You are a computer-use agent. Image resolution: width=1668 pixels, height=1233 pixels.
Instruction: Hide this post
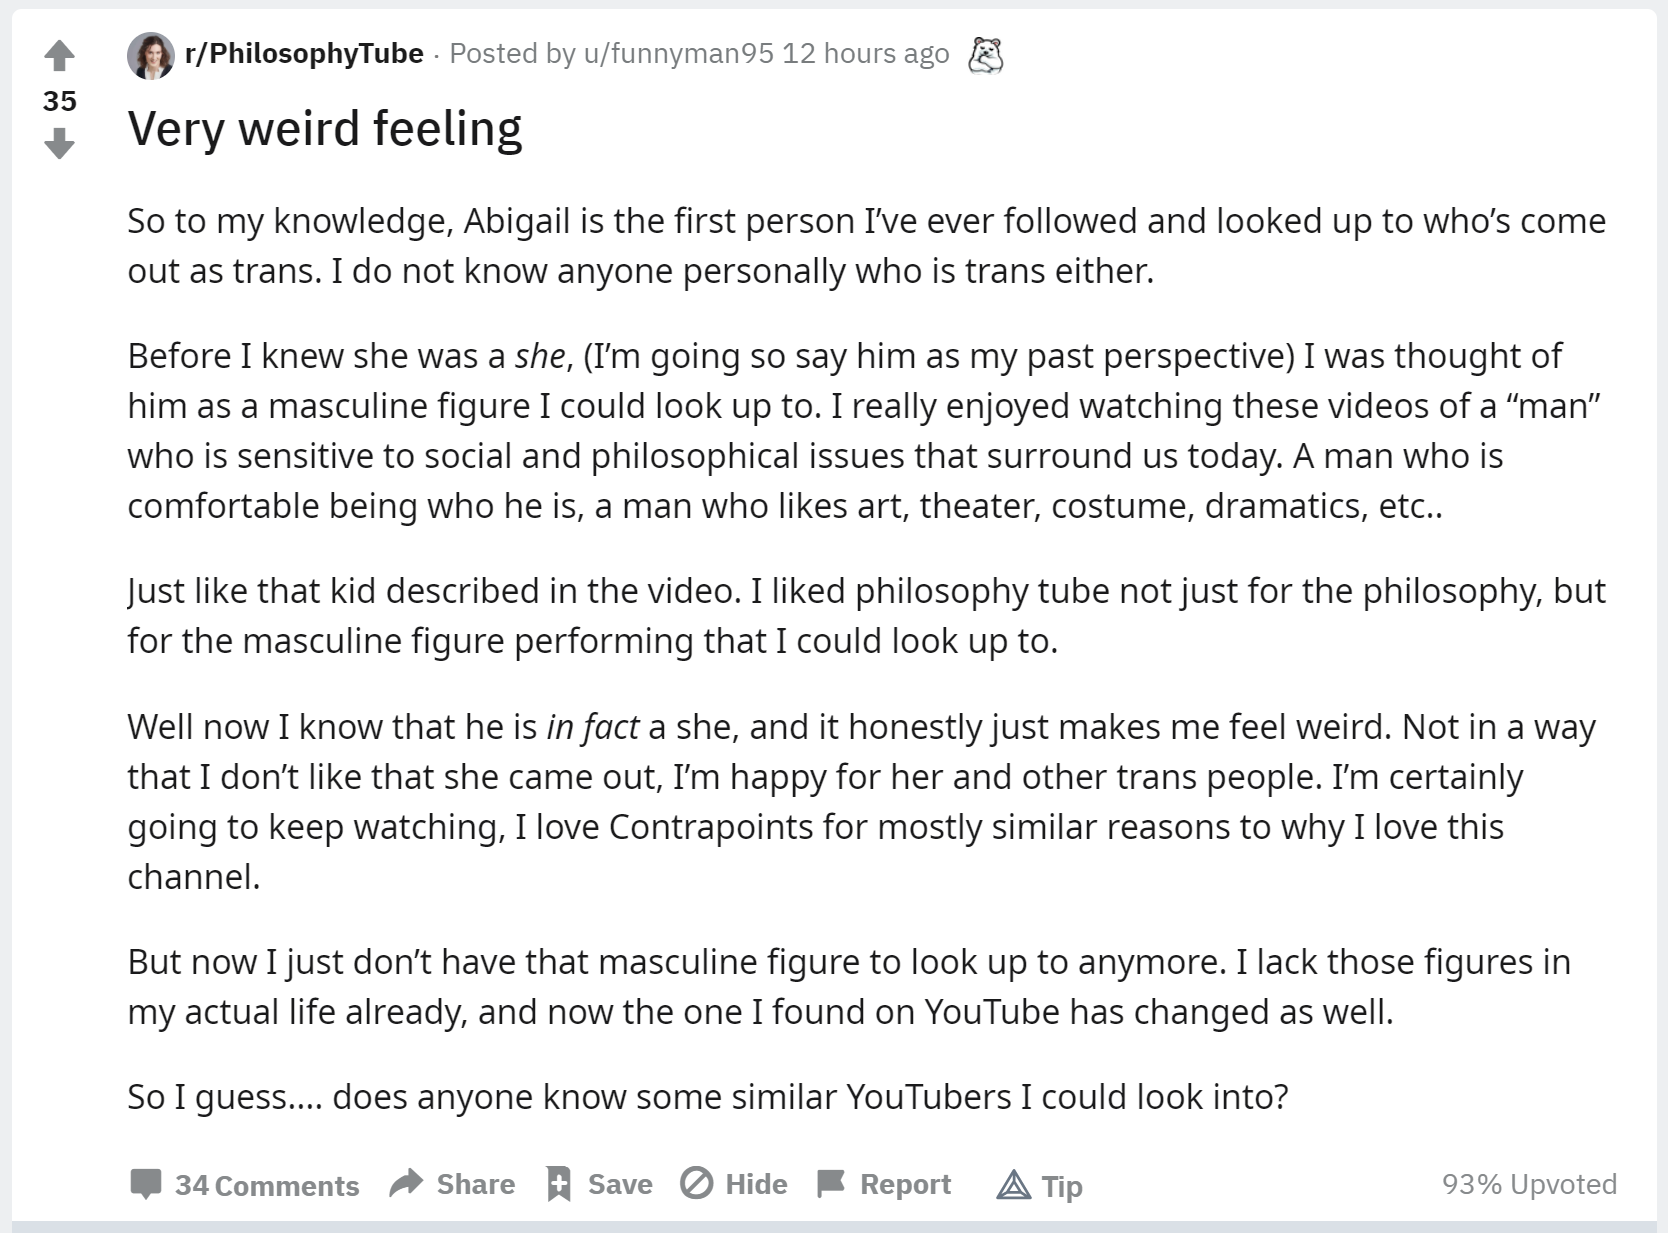click(733, 1184)
